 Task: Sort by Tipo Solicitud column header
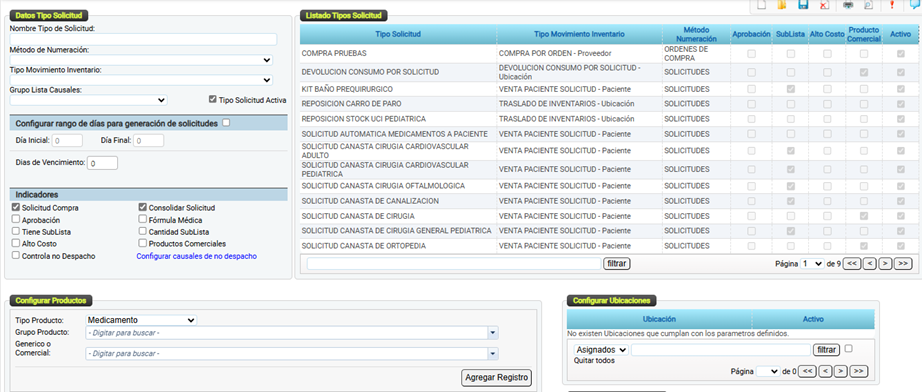point(398,34)
